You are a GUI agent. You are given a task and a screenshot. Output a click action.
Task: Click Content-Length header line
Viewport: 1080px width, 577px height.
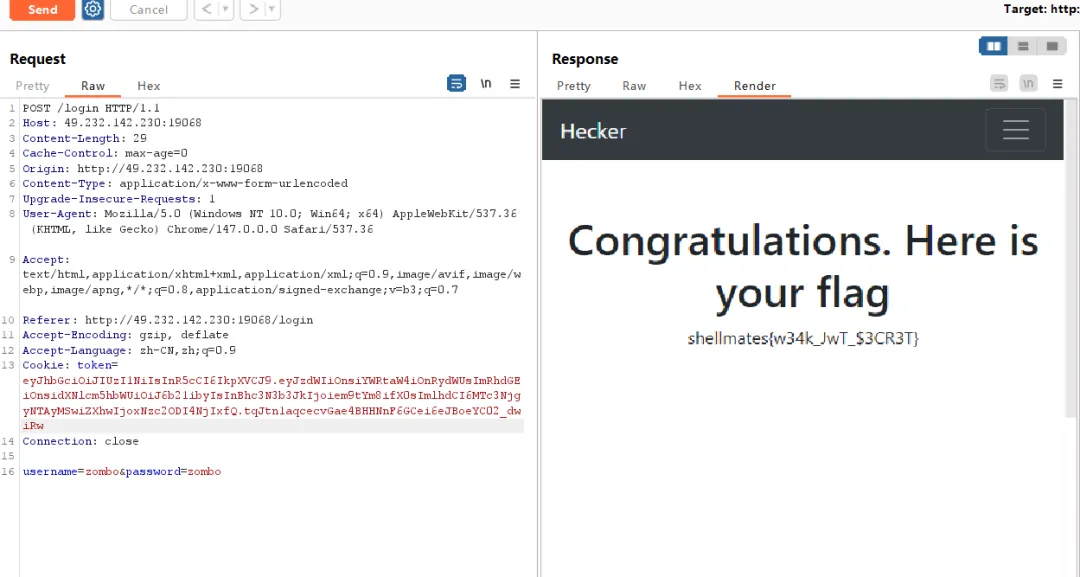tap(84, 138)
